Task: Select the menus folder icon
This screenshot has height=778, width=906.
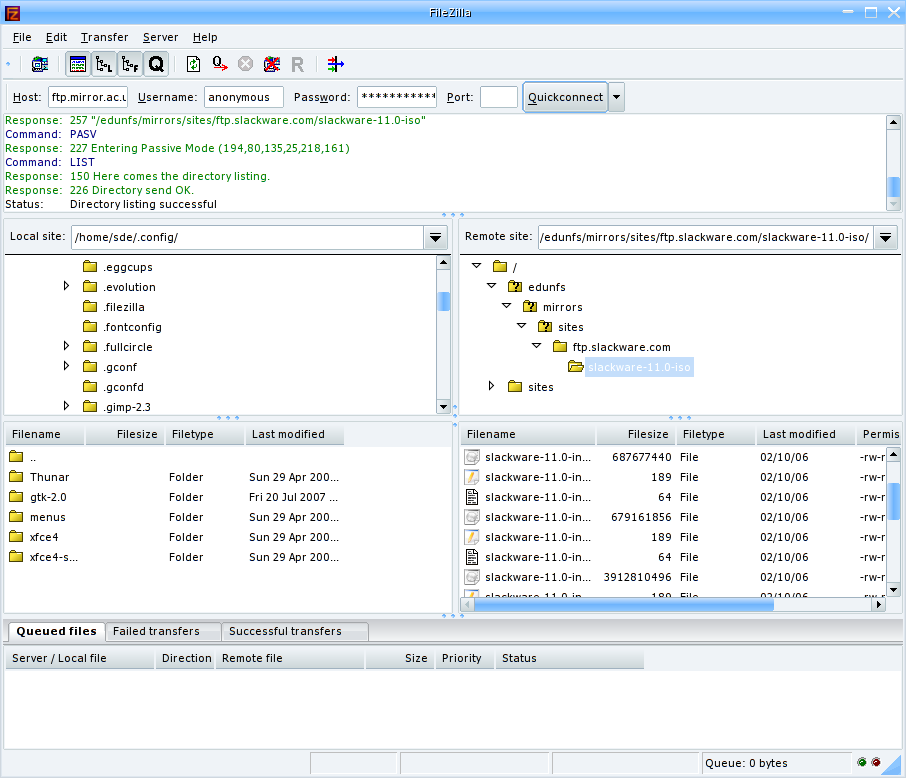Action: coord(16,516)
